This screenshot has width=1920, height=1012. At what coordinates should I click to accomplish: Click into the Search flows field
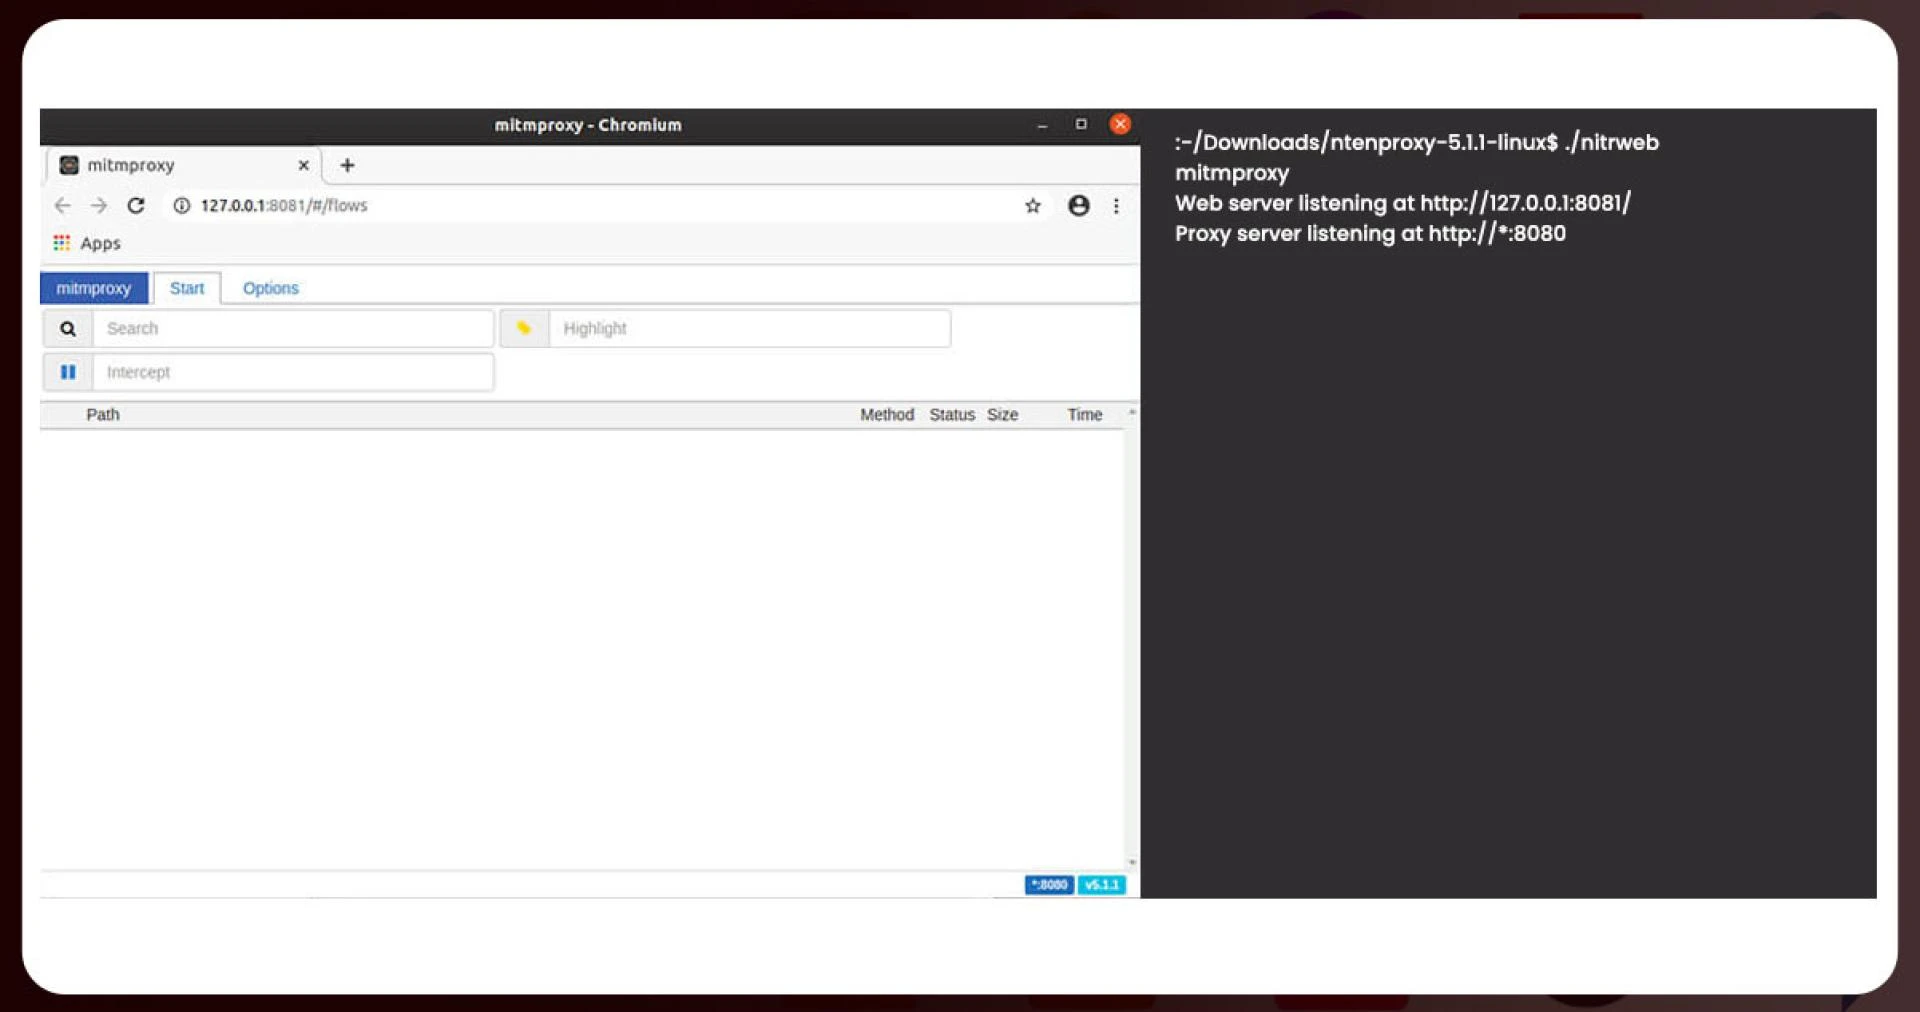[293, 329]
